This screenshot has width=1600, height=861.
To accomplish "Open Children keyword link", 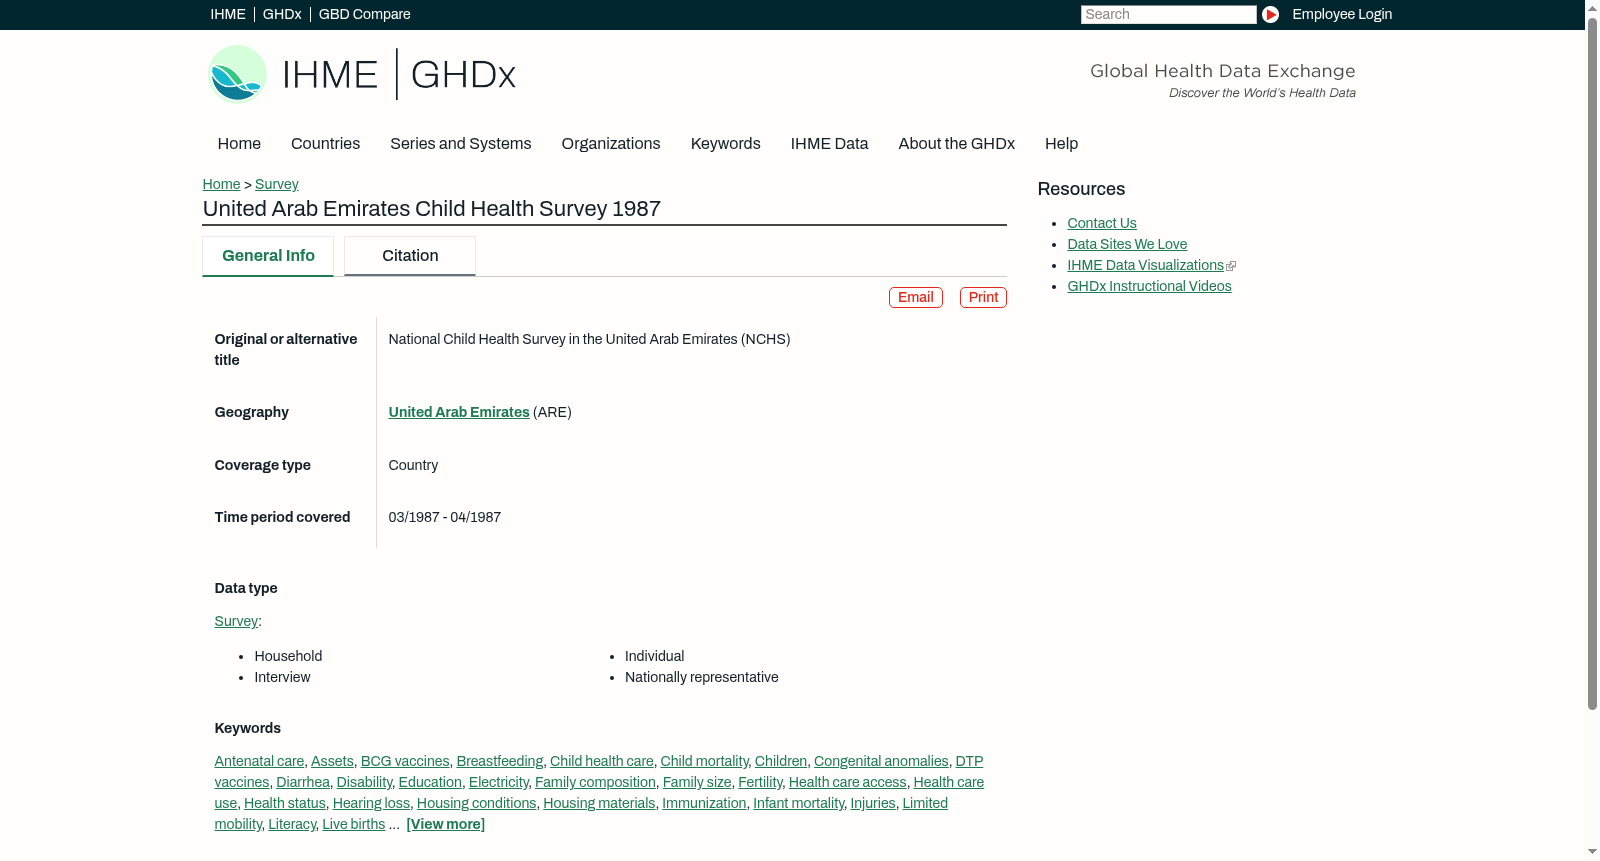I will click(781, 761).
